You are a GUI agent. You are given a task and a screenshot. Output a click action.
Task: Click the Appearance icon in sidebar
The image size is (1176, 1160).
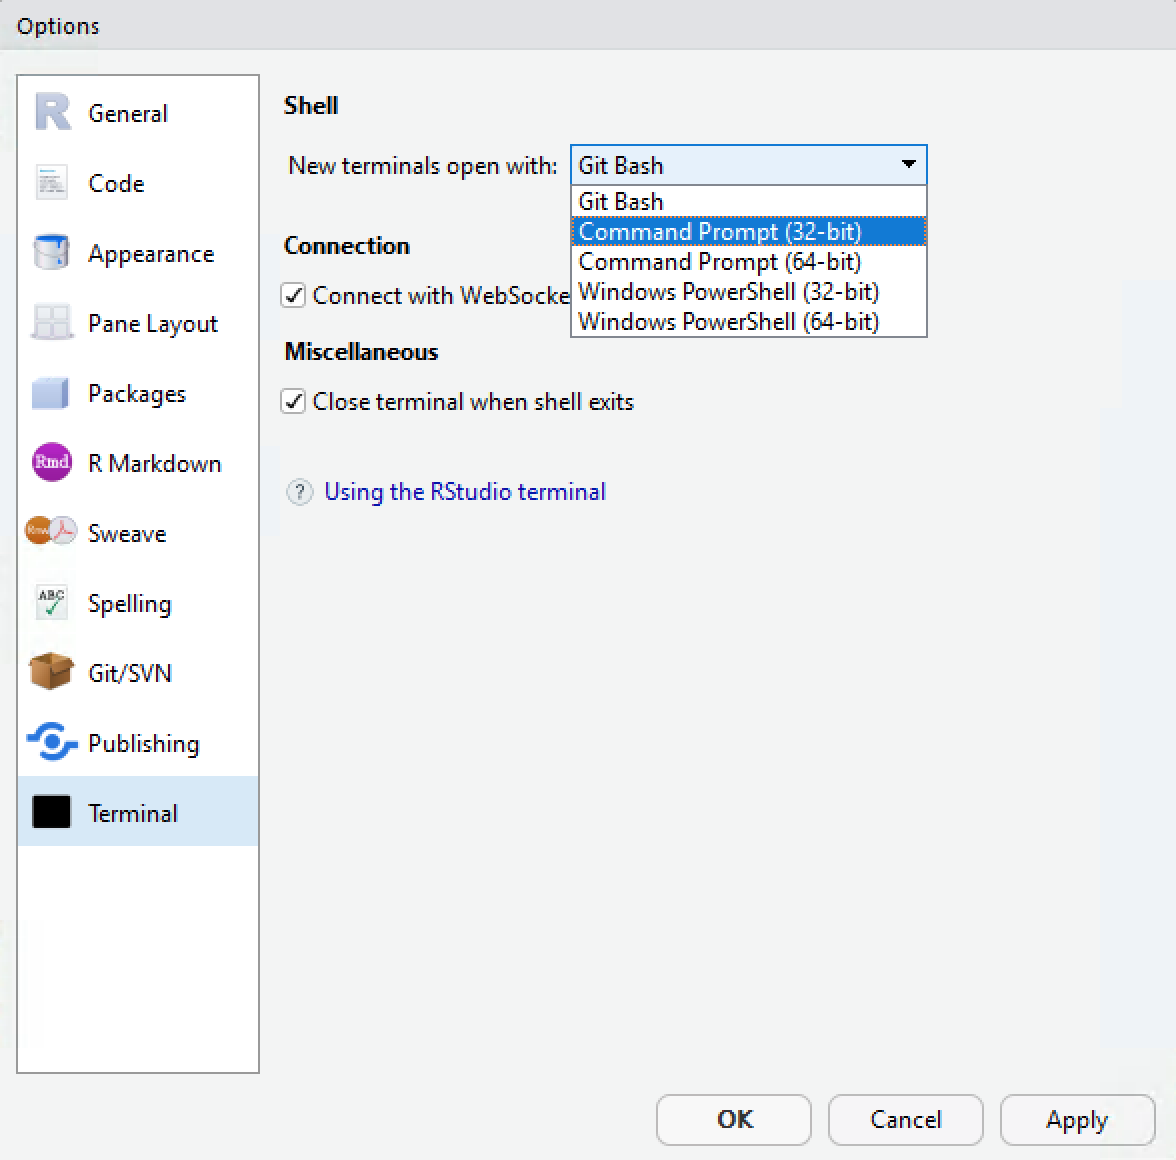50,253
